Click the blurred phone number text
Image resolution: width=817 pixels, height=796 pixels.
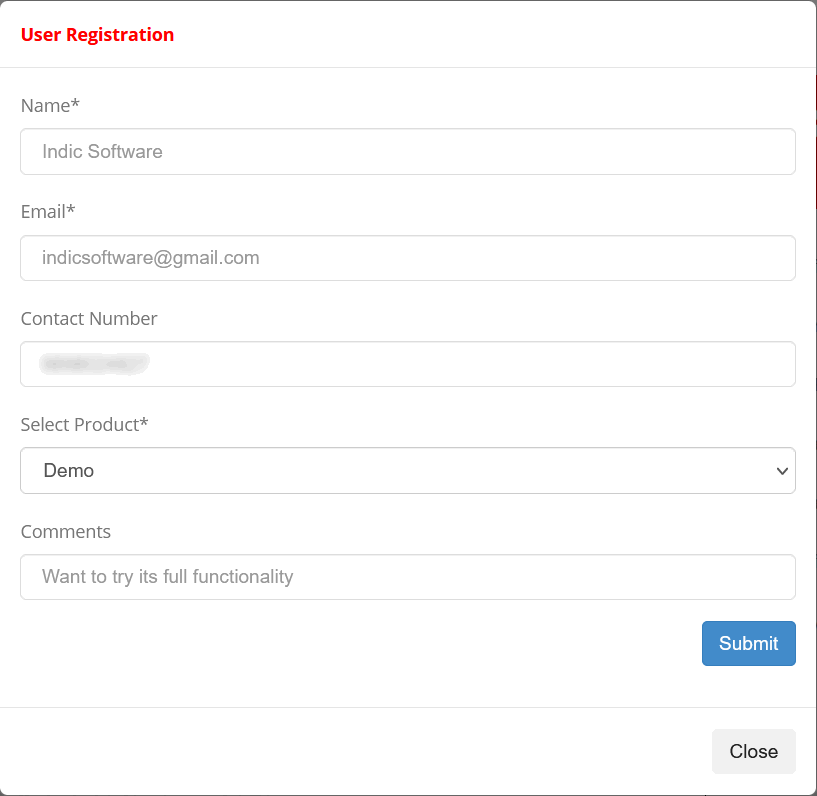[x=94, y=364]
